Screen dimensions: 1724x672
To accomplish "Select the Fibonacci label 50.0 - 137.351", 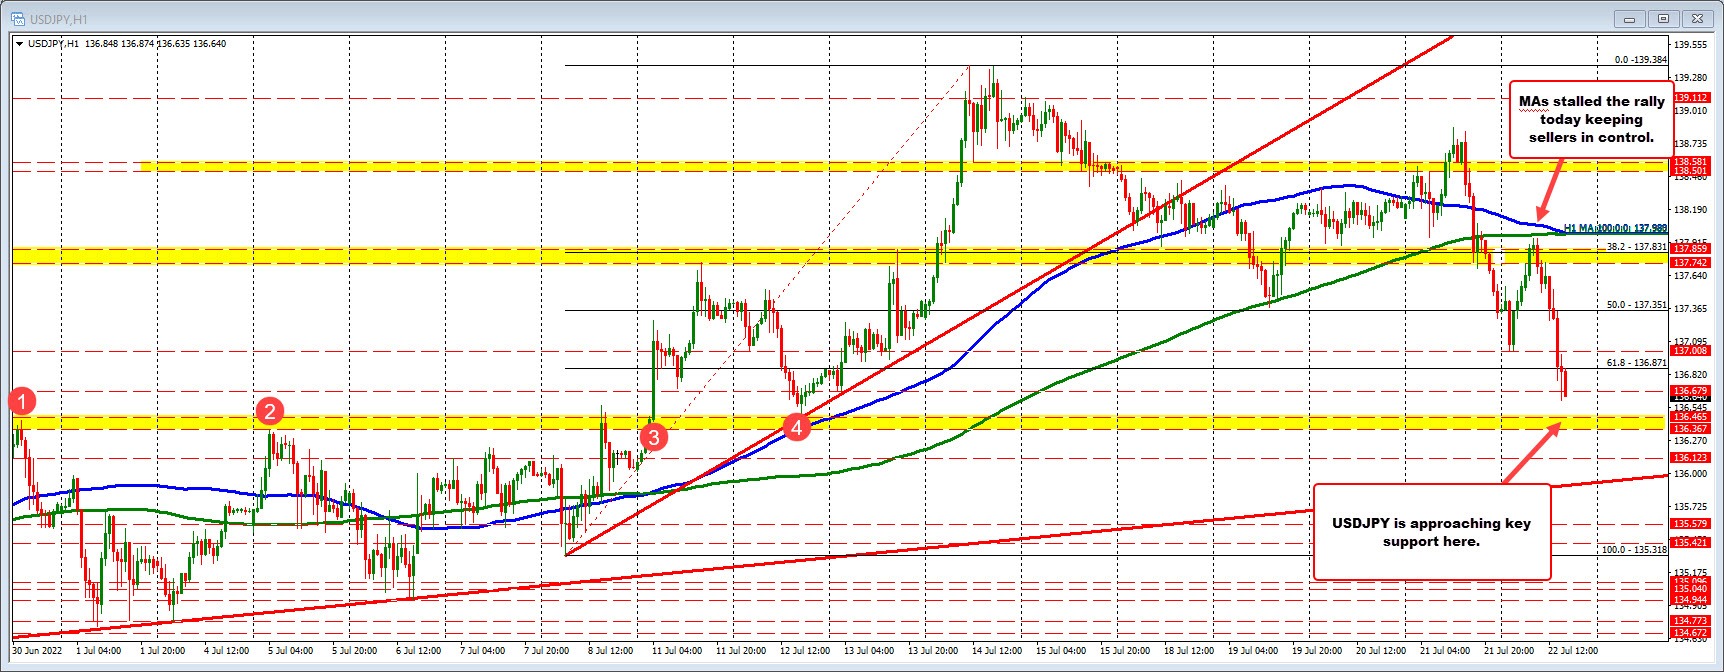I will tap(1637, 305).
